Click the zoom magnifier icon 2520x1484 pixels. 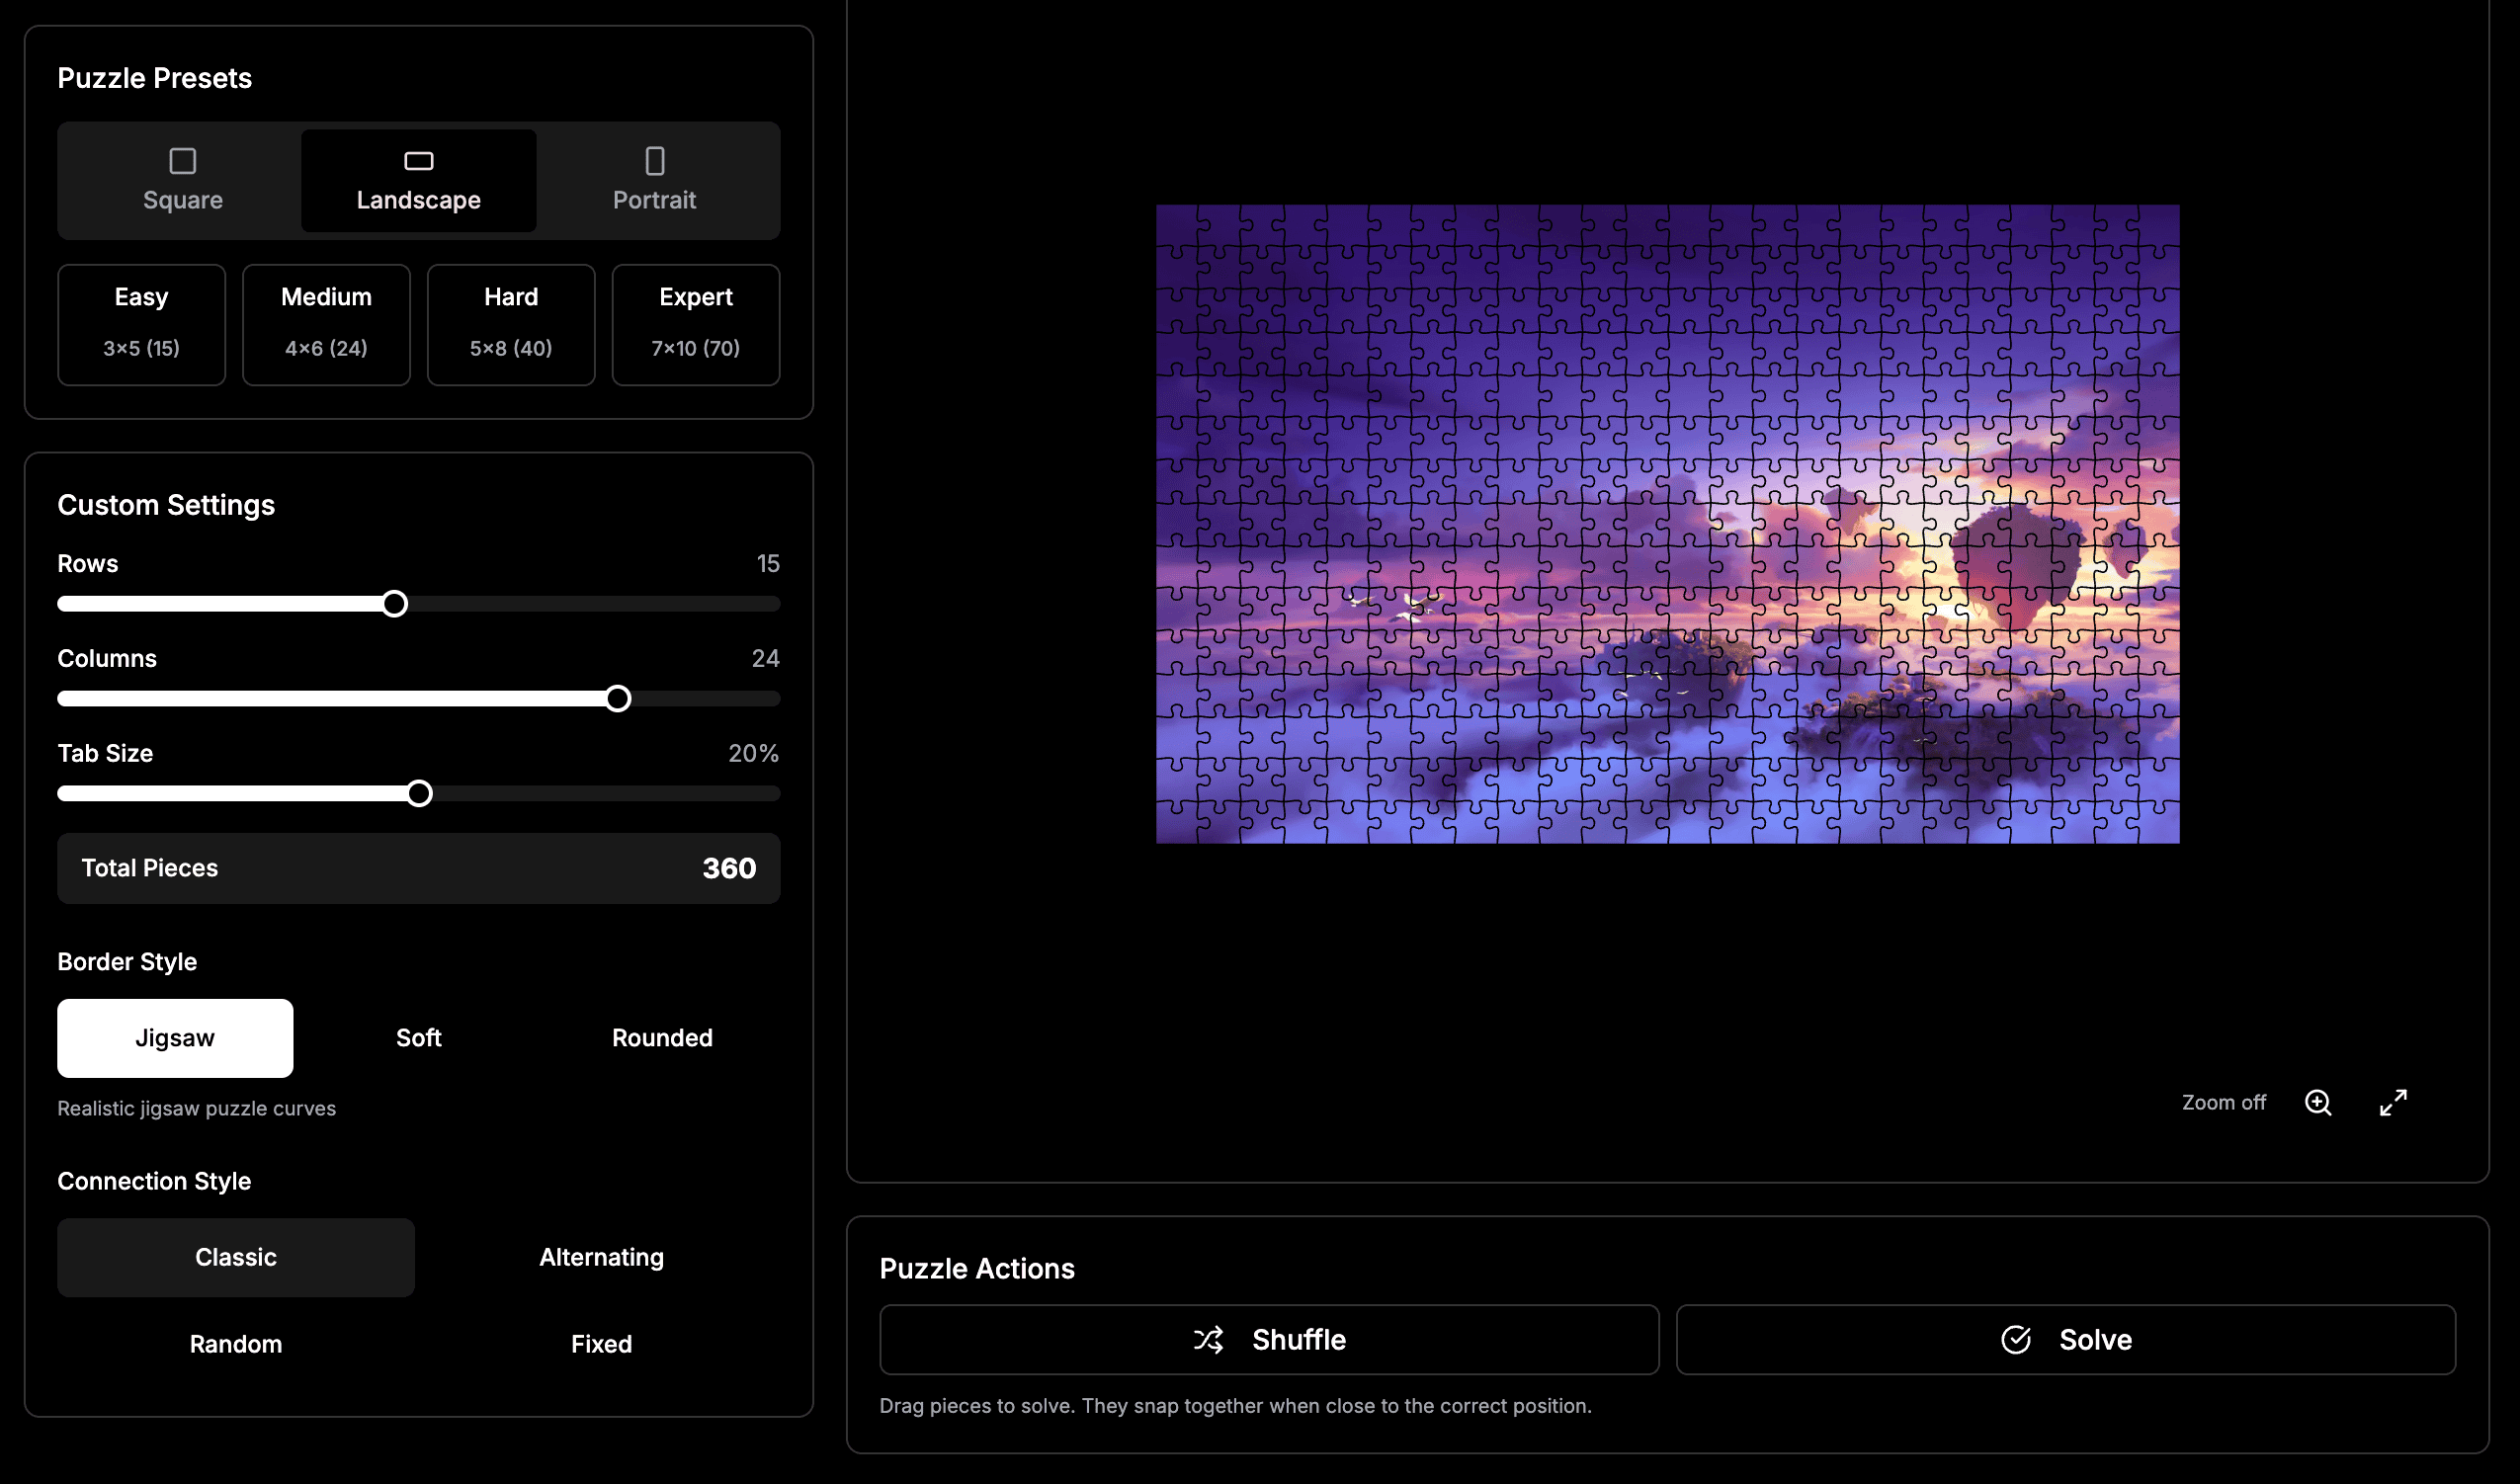(2317, 1102)
